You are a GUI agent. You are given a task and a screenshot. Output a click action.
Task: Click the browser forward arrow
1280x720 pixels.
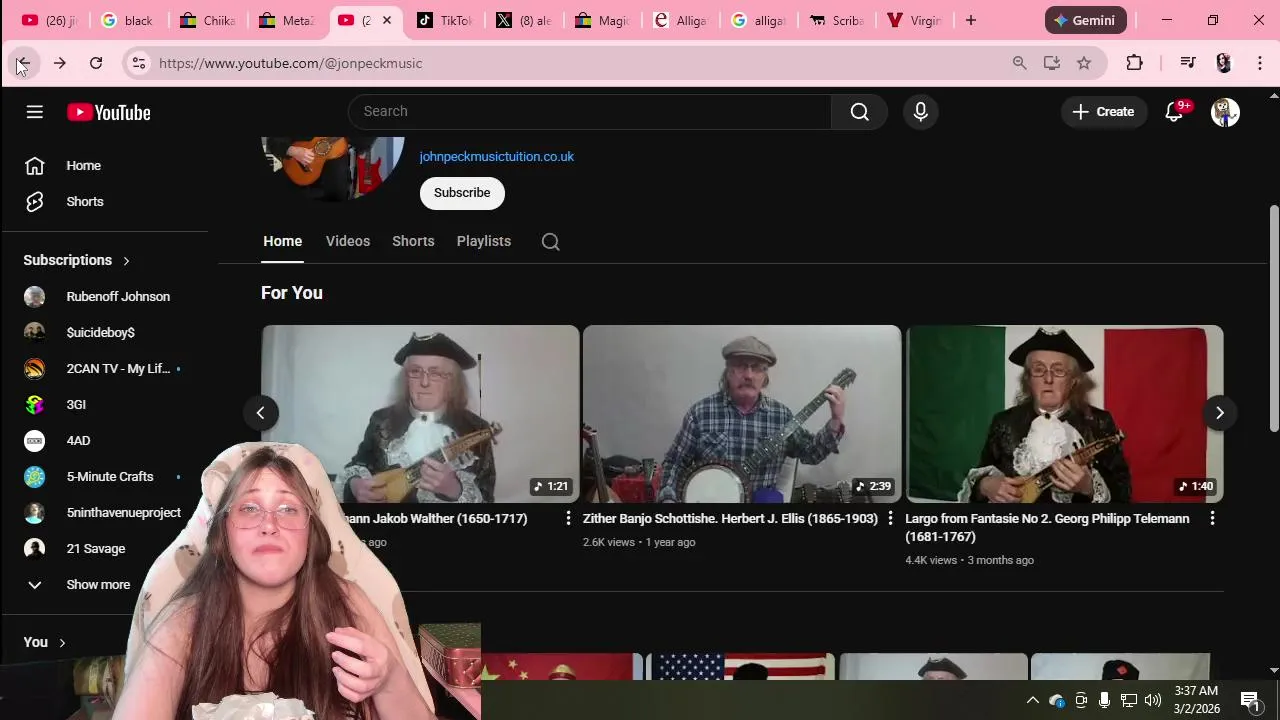[60, 63]
